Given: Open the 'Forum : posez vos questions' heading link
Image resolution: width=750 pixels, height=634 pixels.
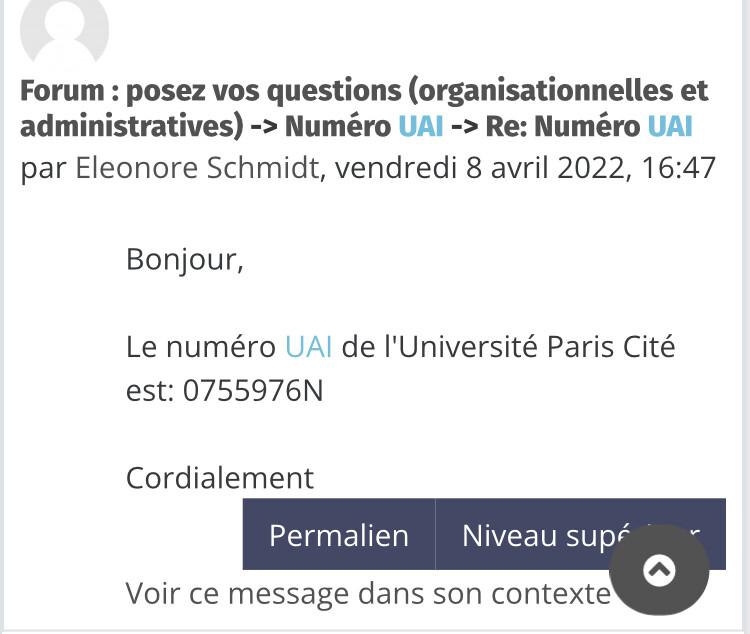Looking at the screenshot, I should [x=364, y=109].
